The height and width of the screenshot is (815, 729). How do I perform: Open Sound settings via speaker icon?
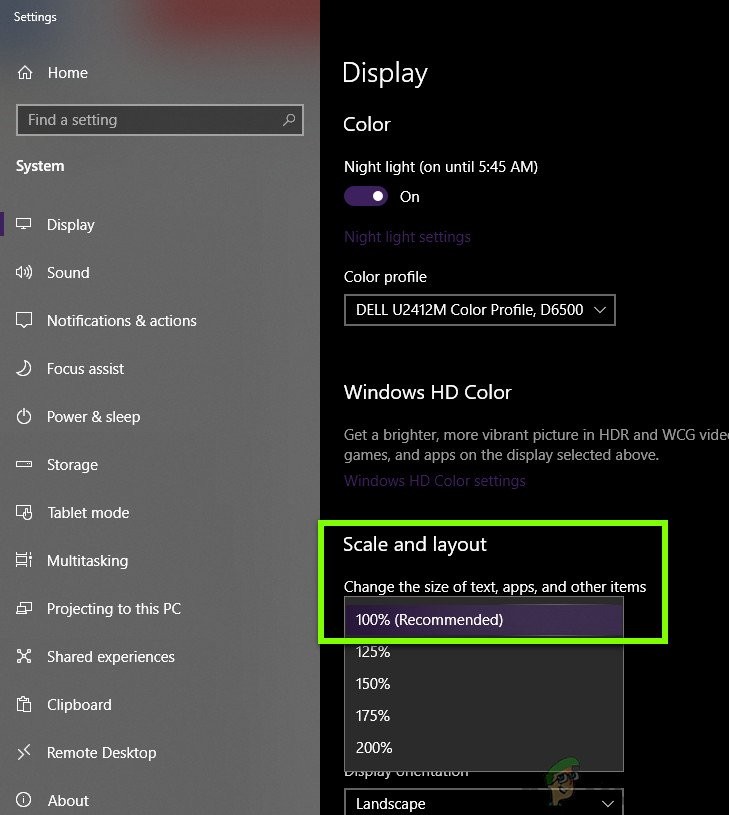pos(23,272)
